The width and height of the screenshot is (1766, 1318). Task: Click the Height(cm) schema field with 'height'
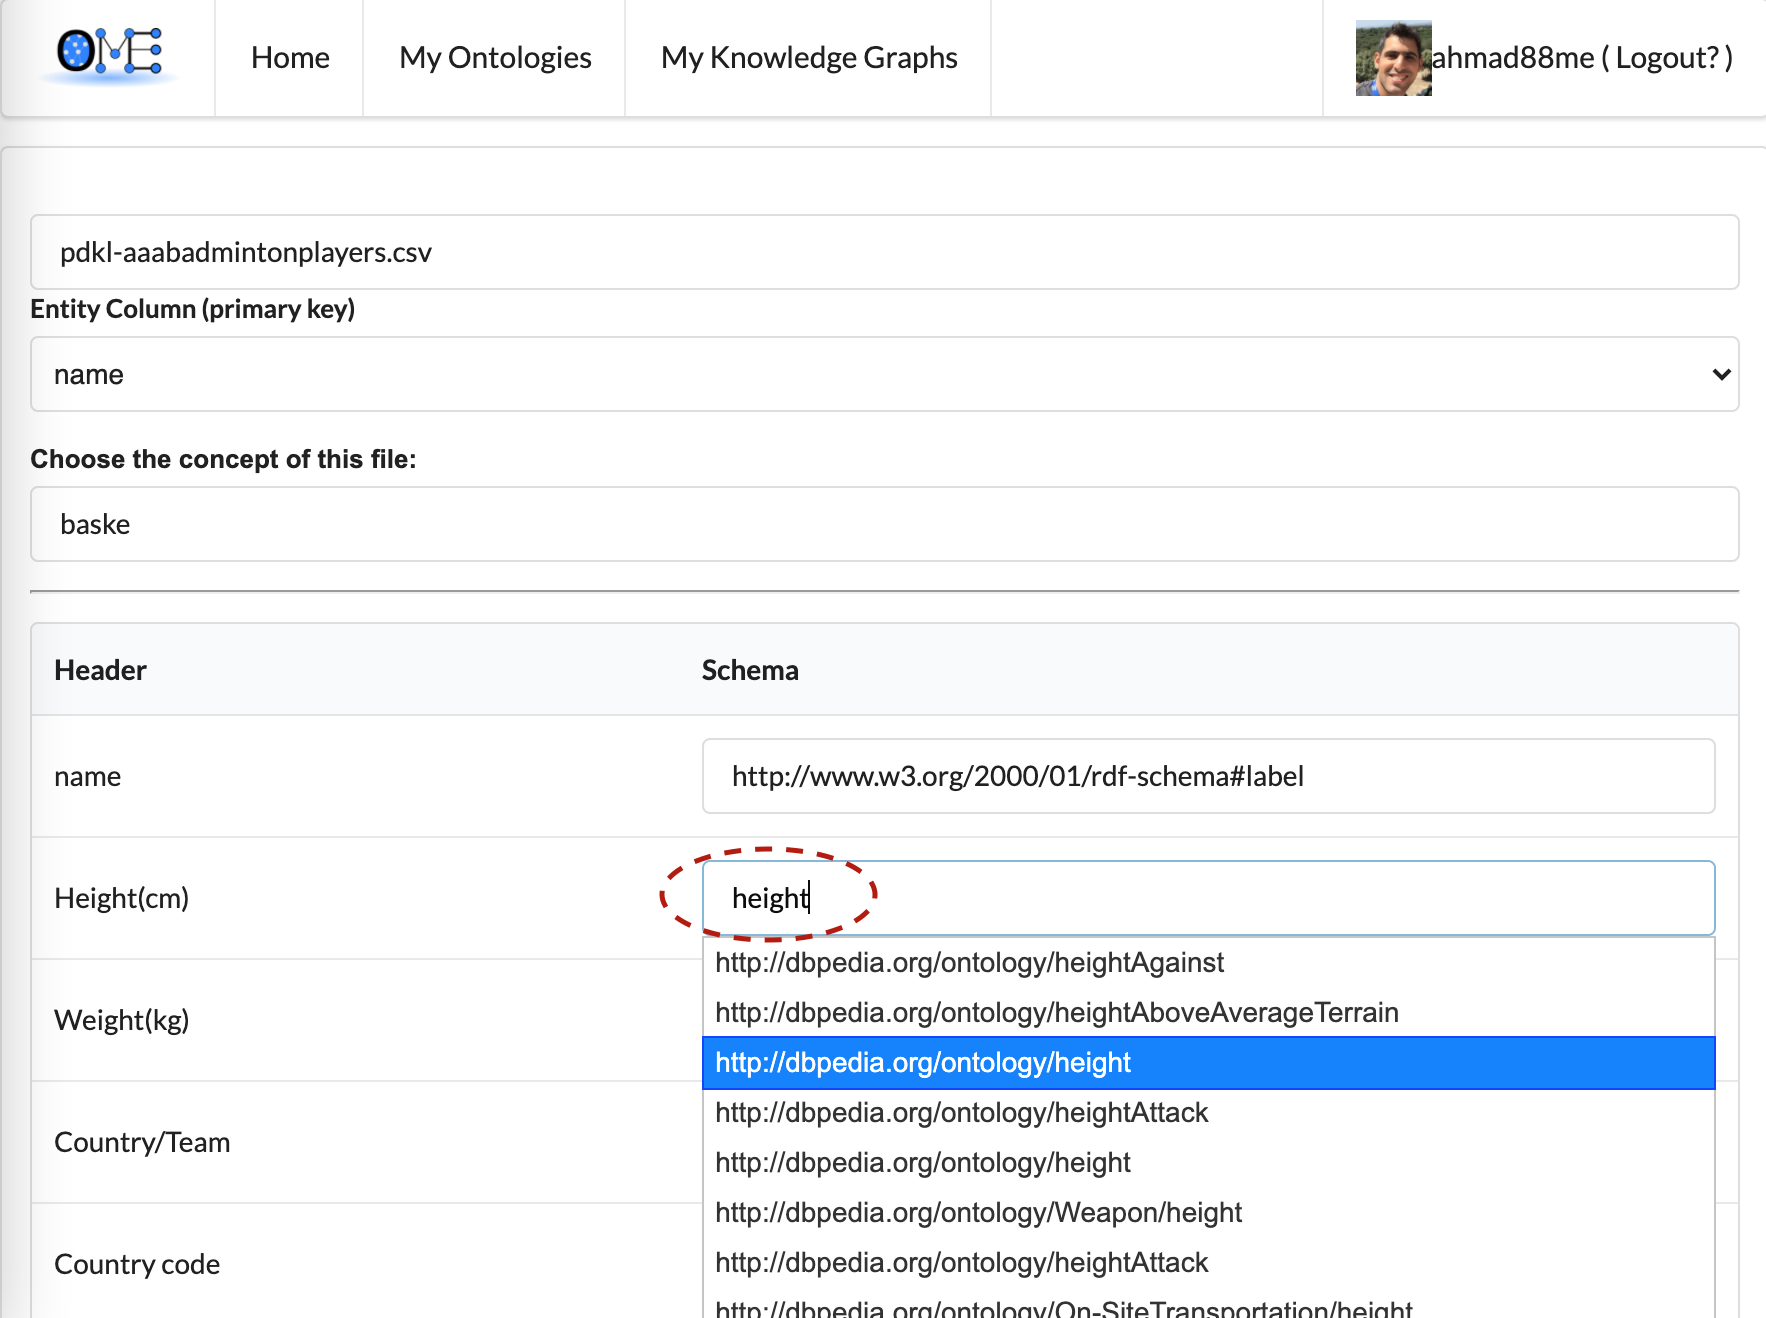[x=1208, y=898]
